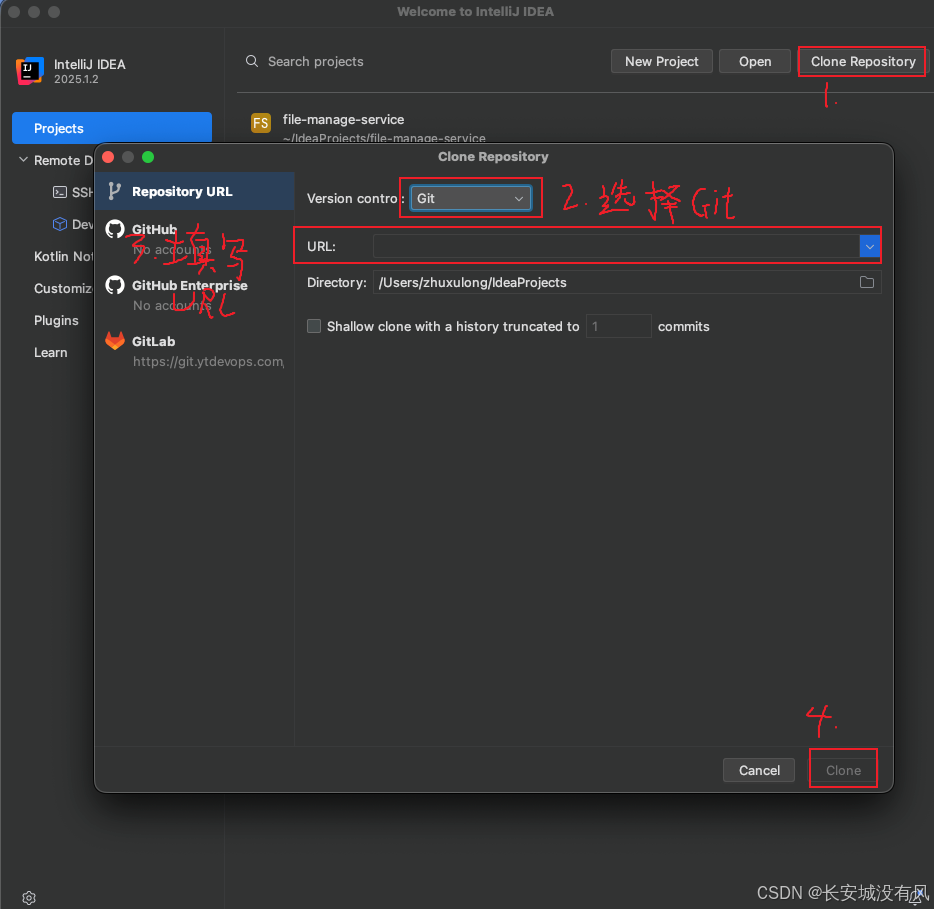Image resolution: width=934 pixels, height=909 pixels.
Task: Click the FS project icon for file-manage-service
Action: tap(261, 123)
